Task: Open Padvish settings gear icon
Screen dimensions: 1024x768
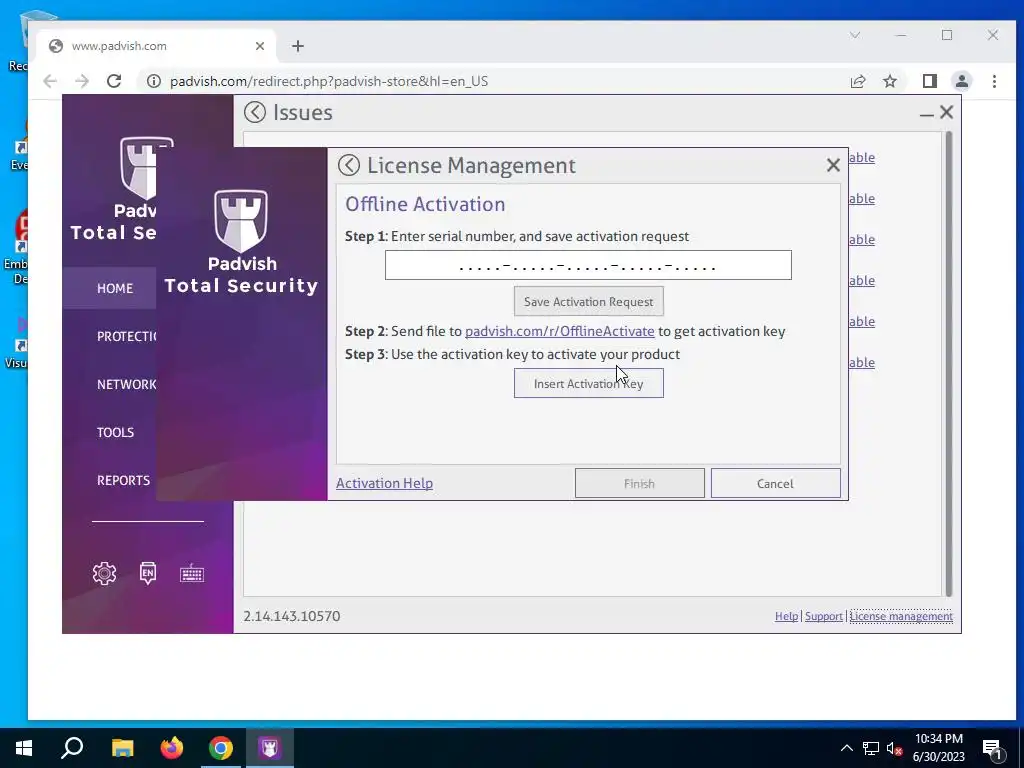Action: tap(104, 573)
